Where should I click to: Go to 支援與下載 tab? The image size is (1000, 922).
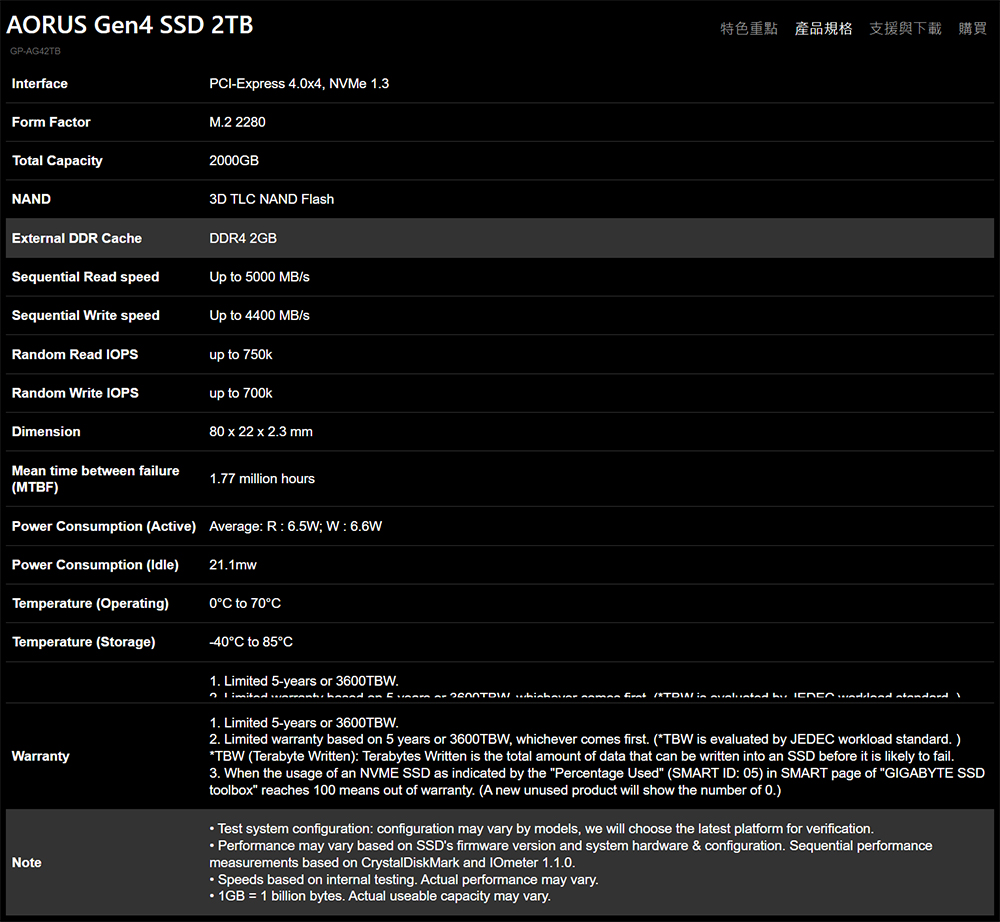(x=905, y=29)
